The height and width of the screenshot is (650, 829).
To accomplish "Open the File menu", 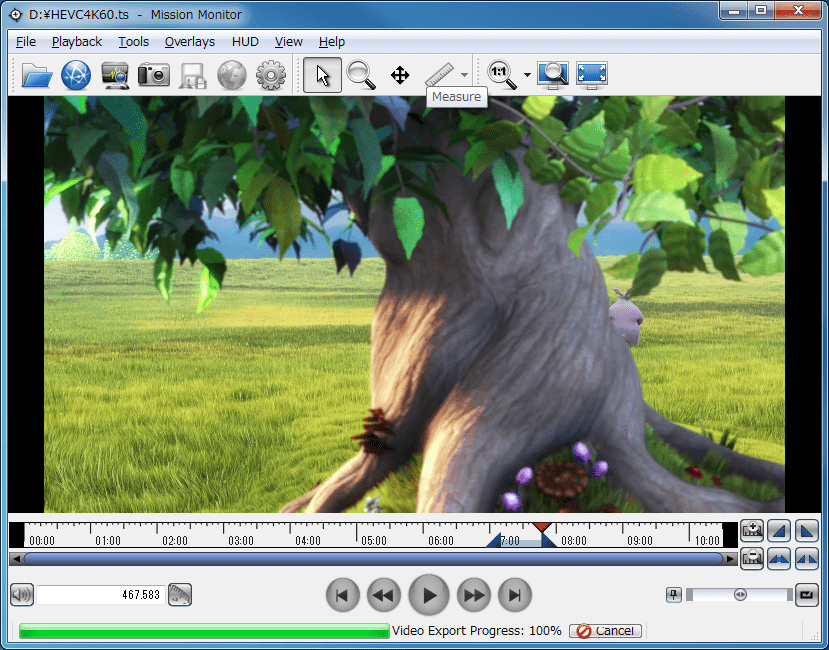I will (x=26, y=42).
